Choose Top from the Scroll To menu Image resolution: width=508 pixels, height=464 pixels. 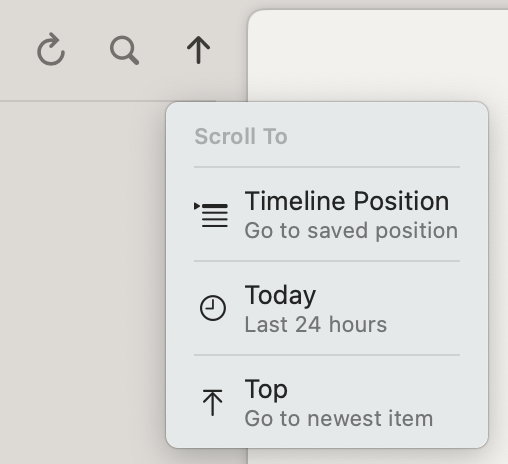pyautogui.click(x=327, y=402)
